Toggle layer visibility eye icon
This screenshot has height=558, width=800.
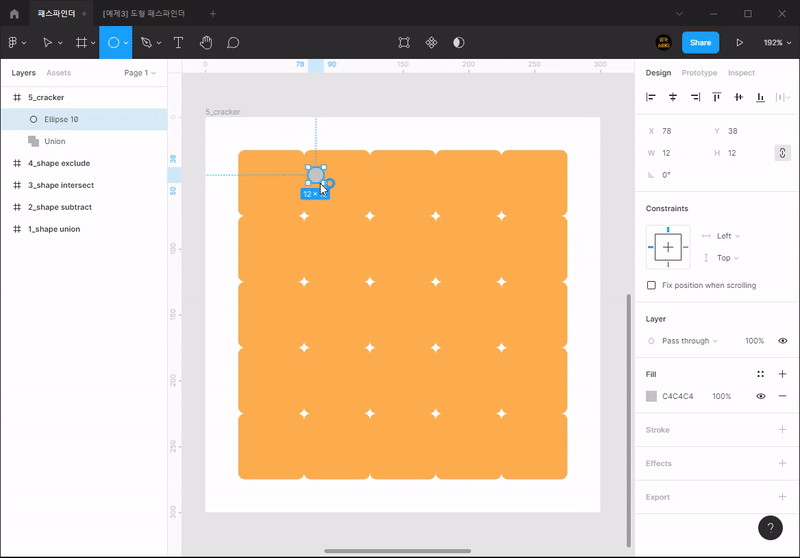click(782, 341)
